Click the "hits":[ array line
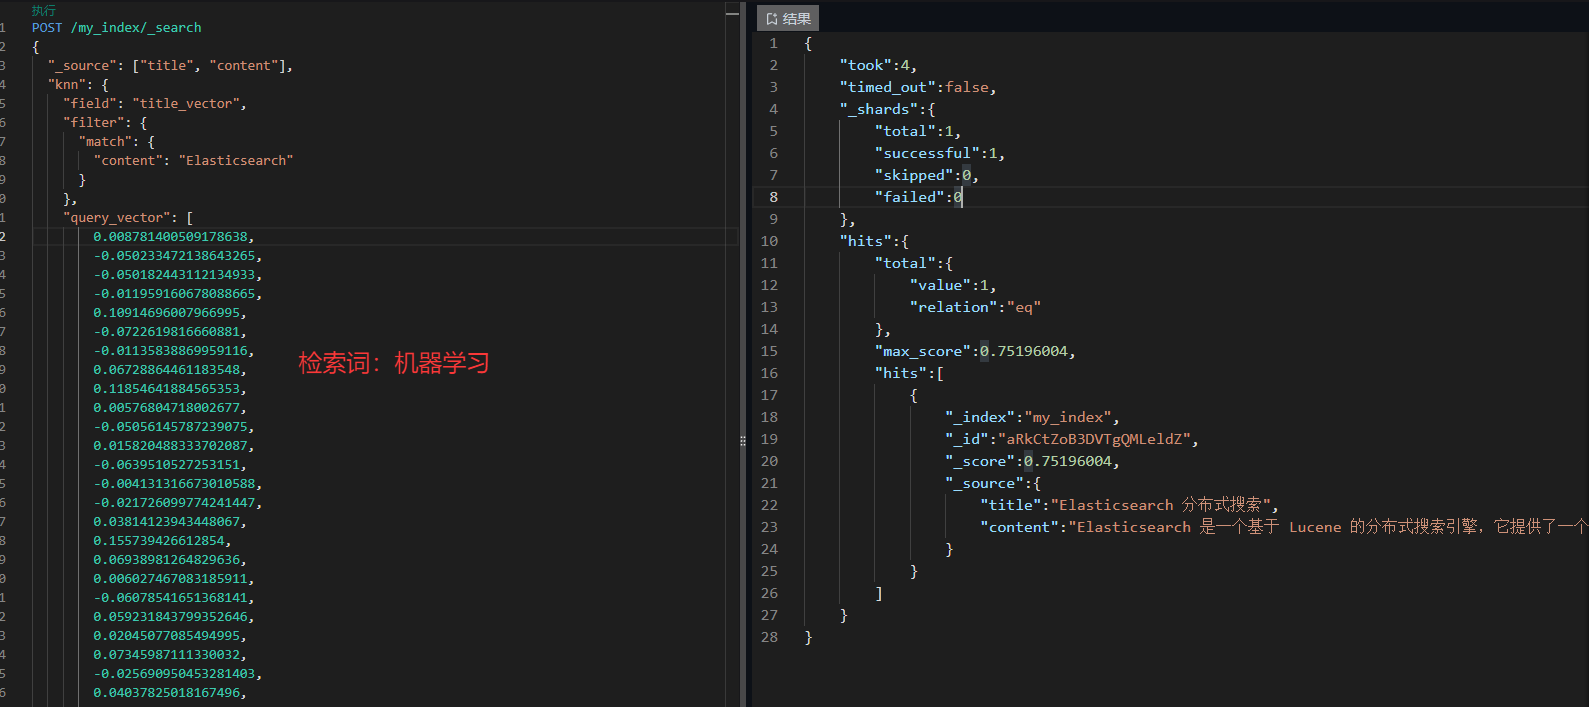Screen dimensions: 1589x707 click(x=909, y=373)
